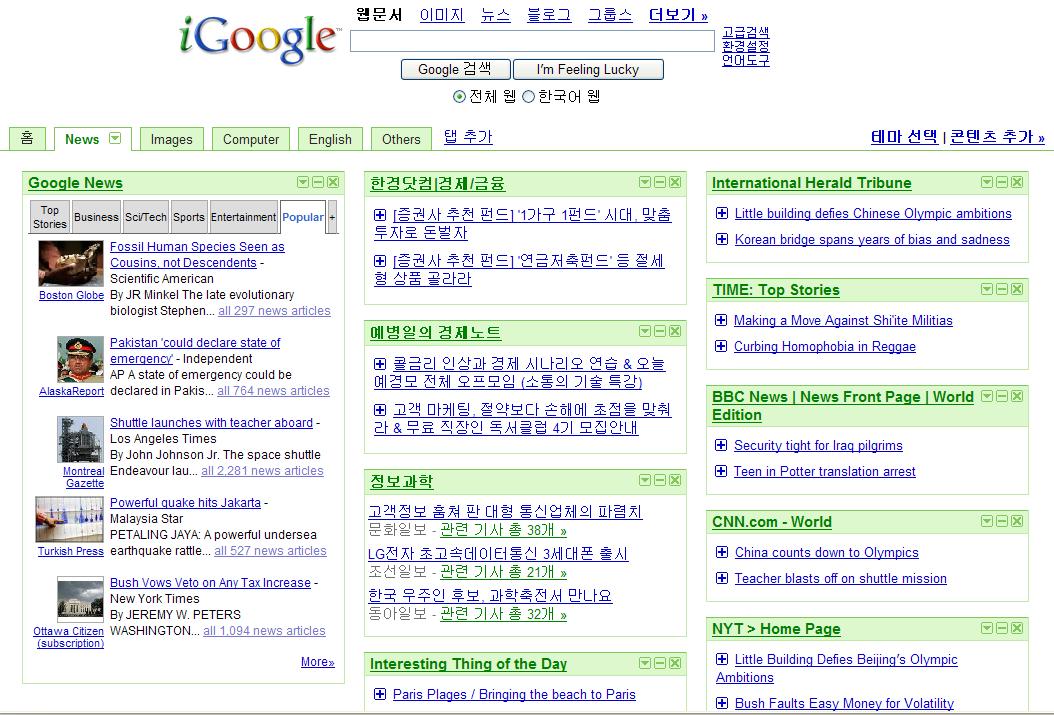Focus the Google search input field

click(532, 41)
